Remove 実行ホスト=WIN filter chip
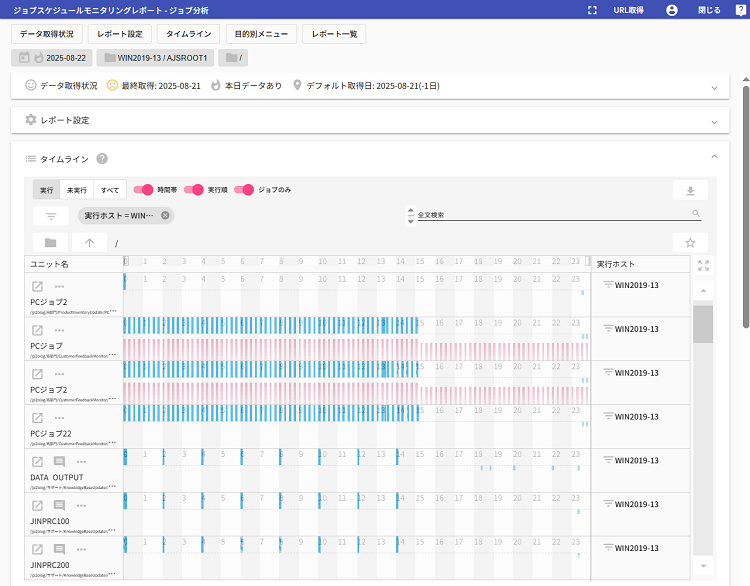Viewport: 750px width, 586px height. point(165,215)
